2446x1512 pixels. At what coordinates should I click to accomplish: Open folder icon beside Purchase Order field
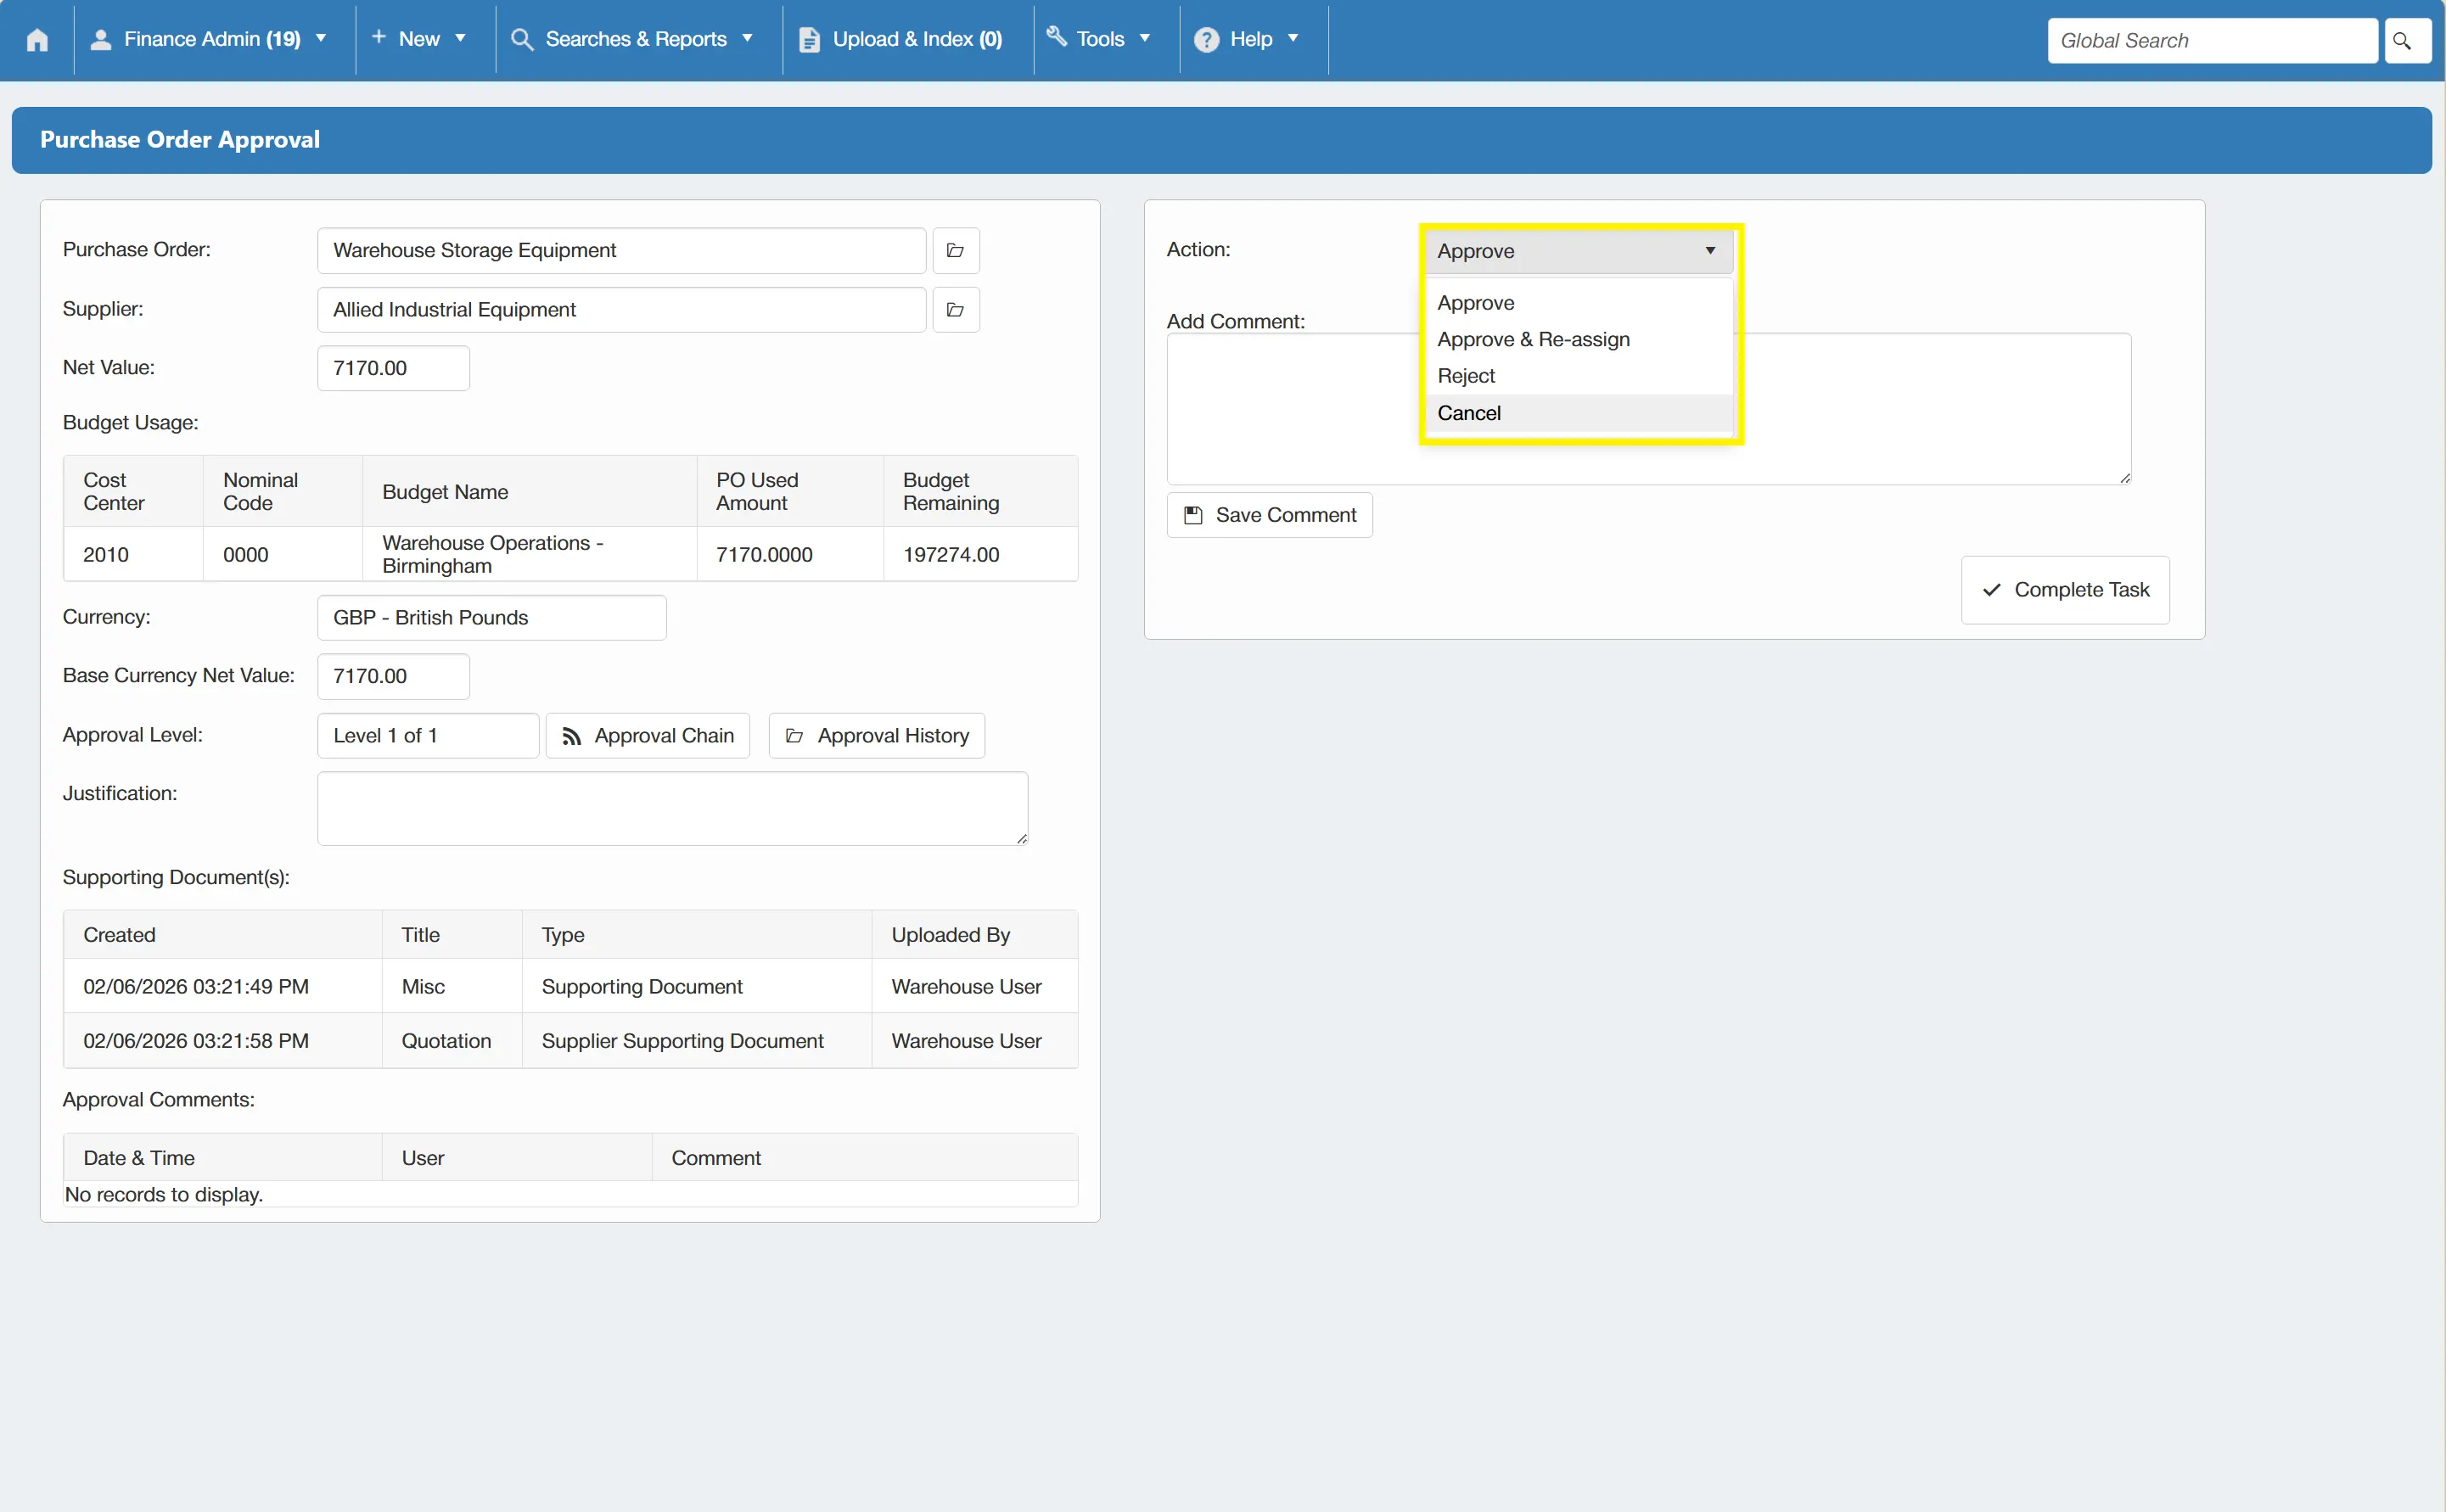(955, 250)
